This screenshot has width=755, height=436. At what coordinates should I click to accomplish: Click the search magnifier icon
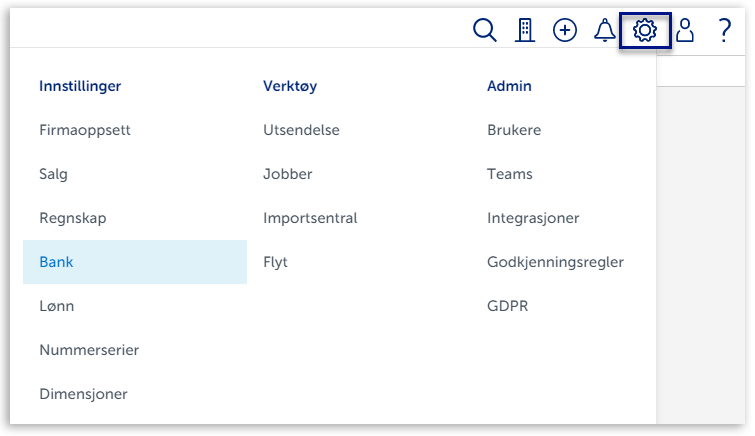coord(484,31)
